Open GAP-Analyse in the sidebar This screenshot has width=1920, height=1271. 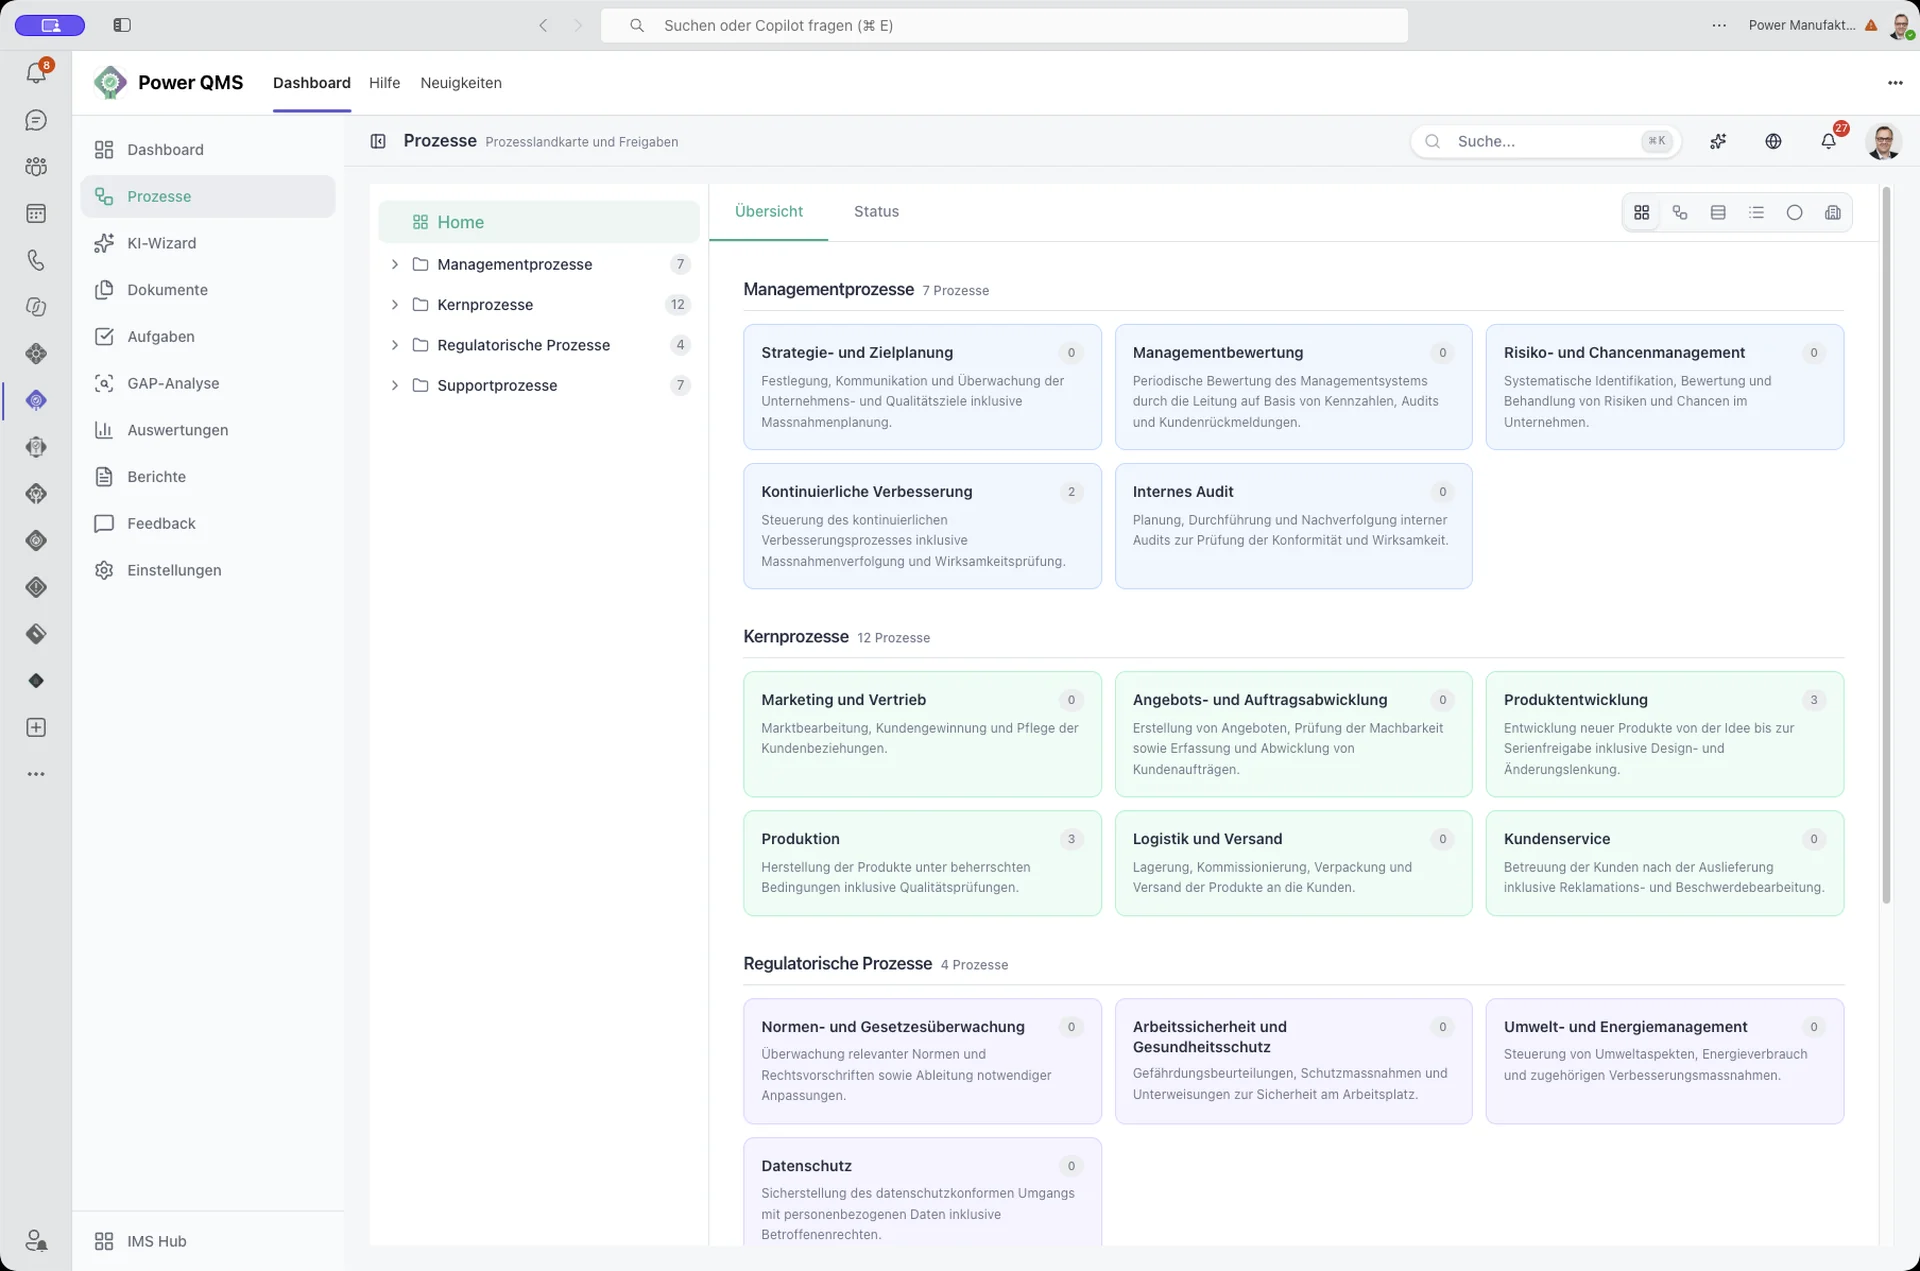(x=208, y=383)
